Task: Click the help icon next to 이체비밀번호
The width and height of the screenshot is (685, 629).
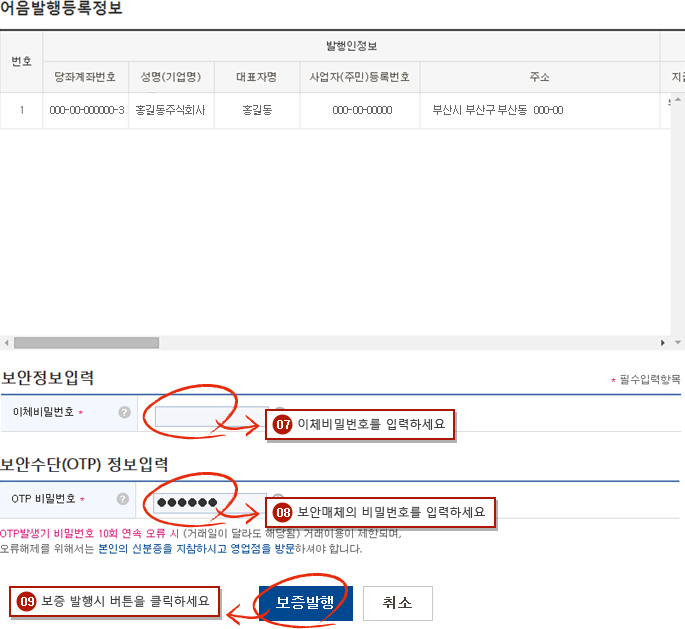Action: [x=125, y=412]
